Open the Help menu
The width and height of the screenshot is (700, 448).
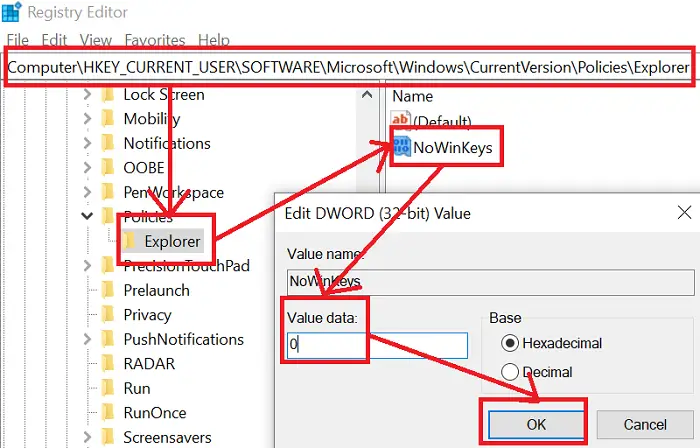point(214,40)
